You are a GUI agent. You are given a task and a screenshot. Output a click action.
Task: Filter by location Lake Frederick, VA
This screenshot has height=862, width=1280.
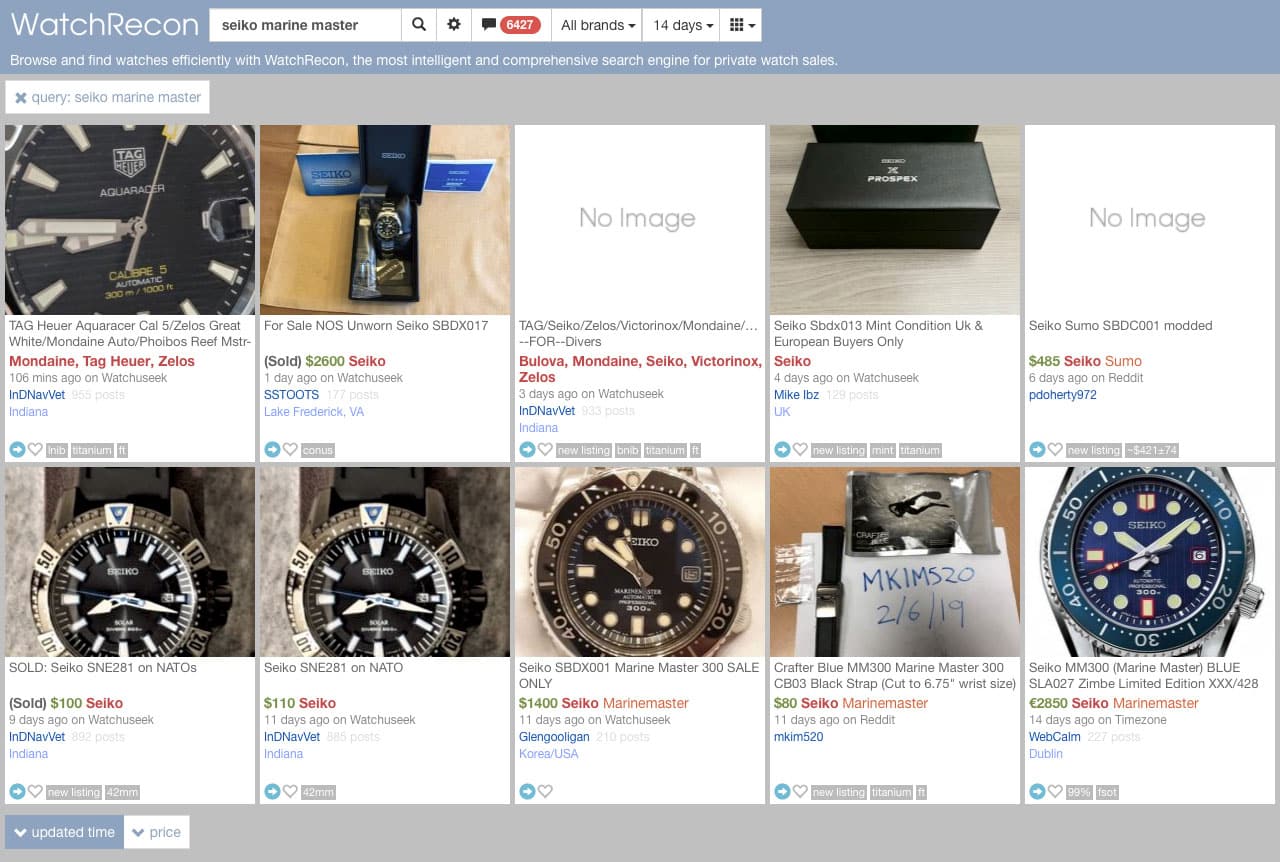314,412
